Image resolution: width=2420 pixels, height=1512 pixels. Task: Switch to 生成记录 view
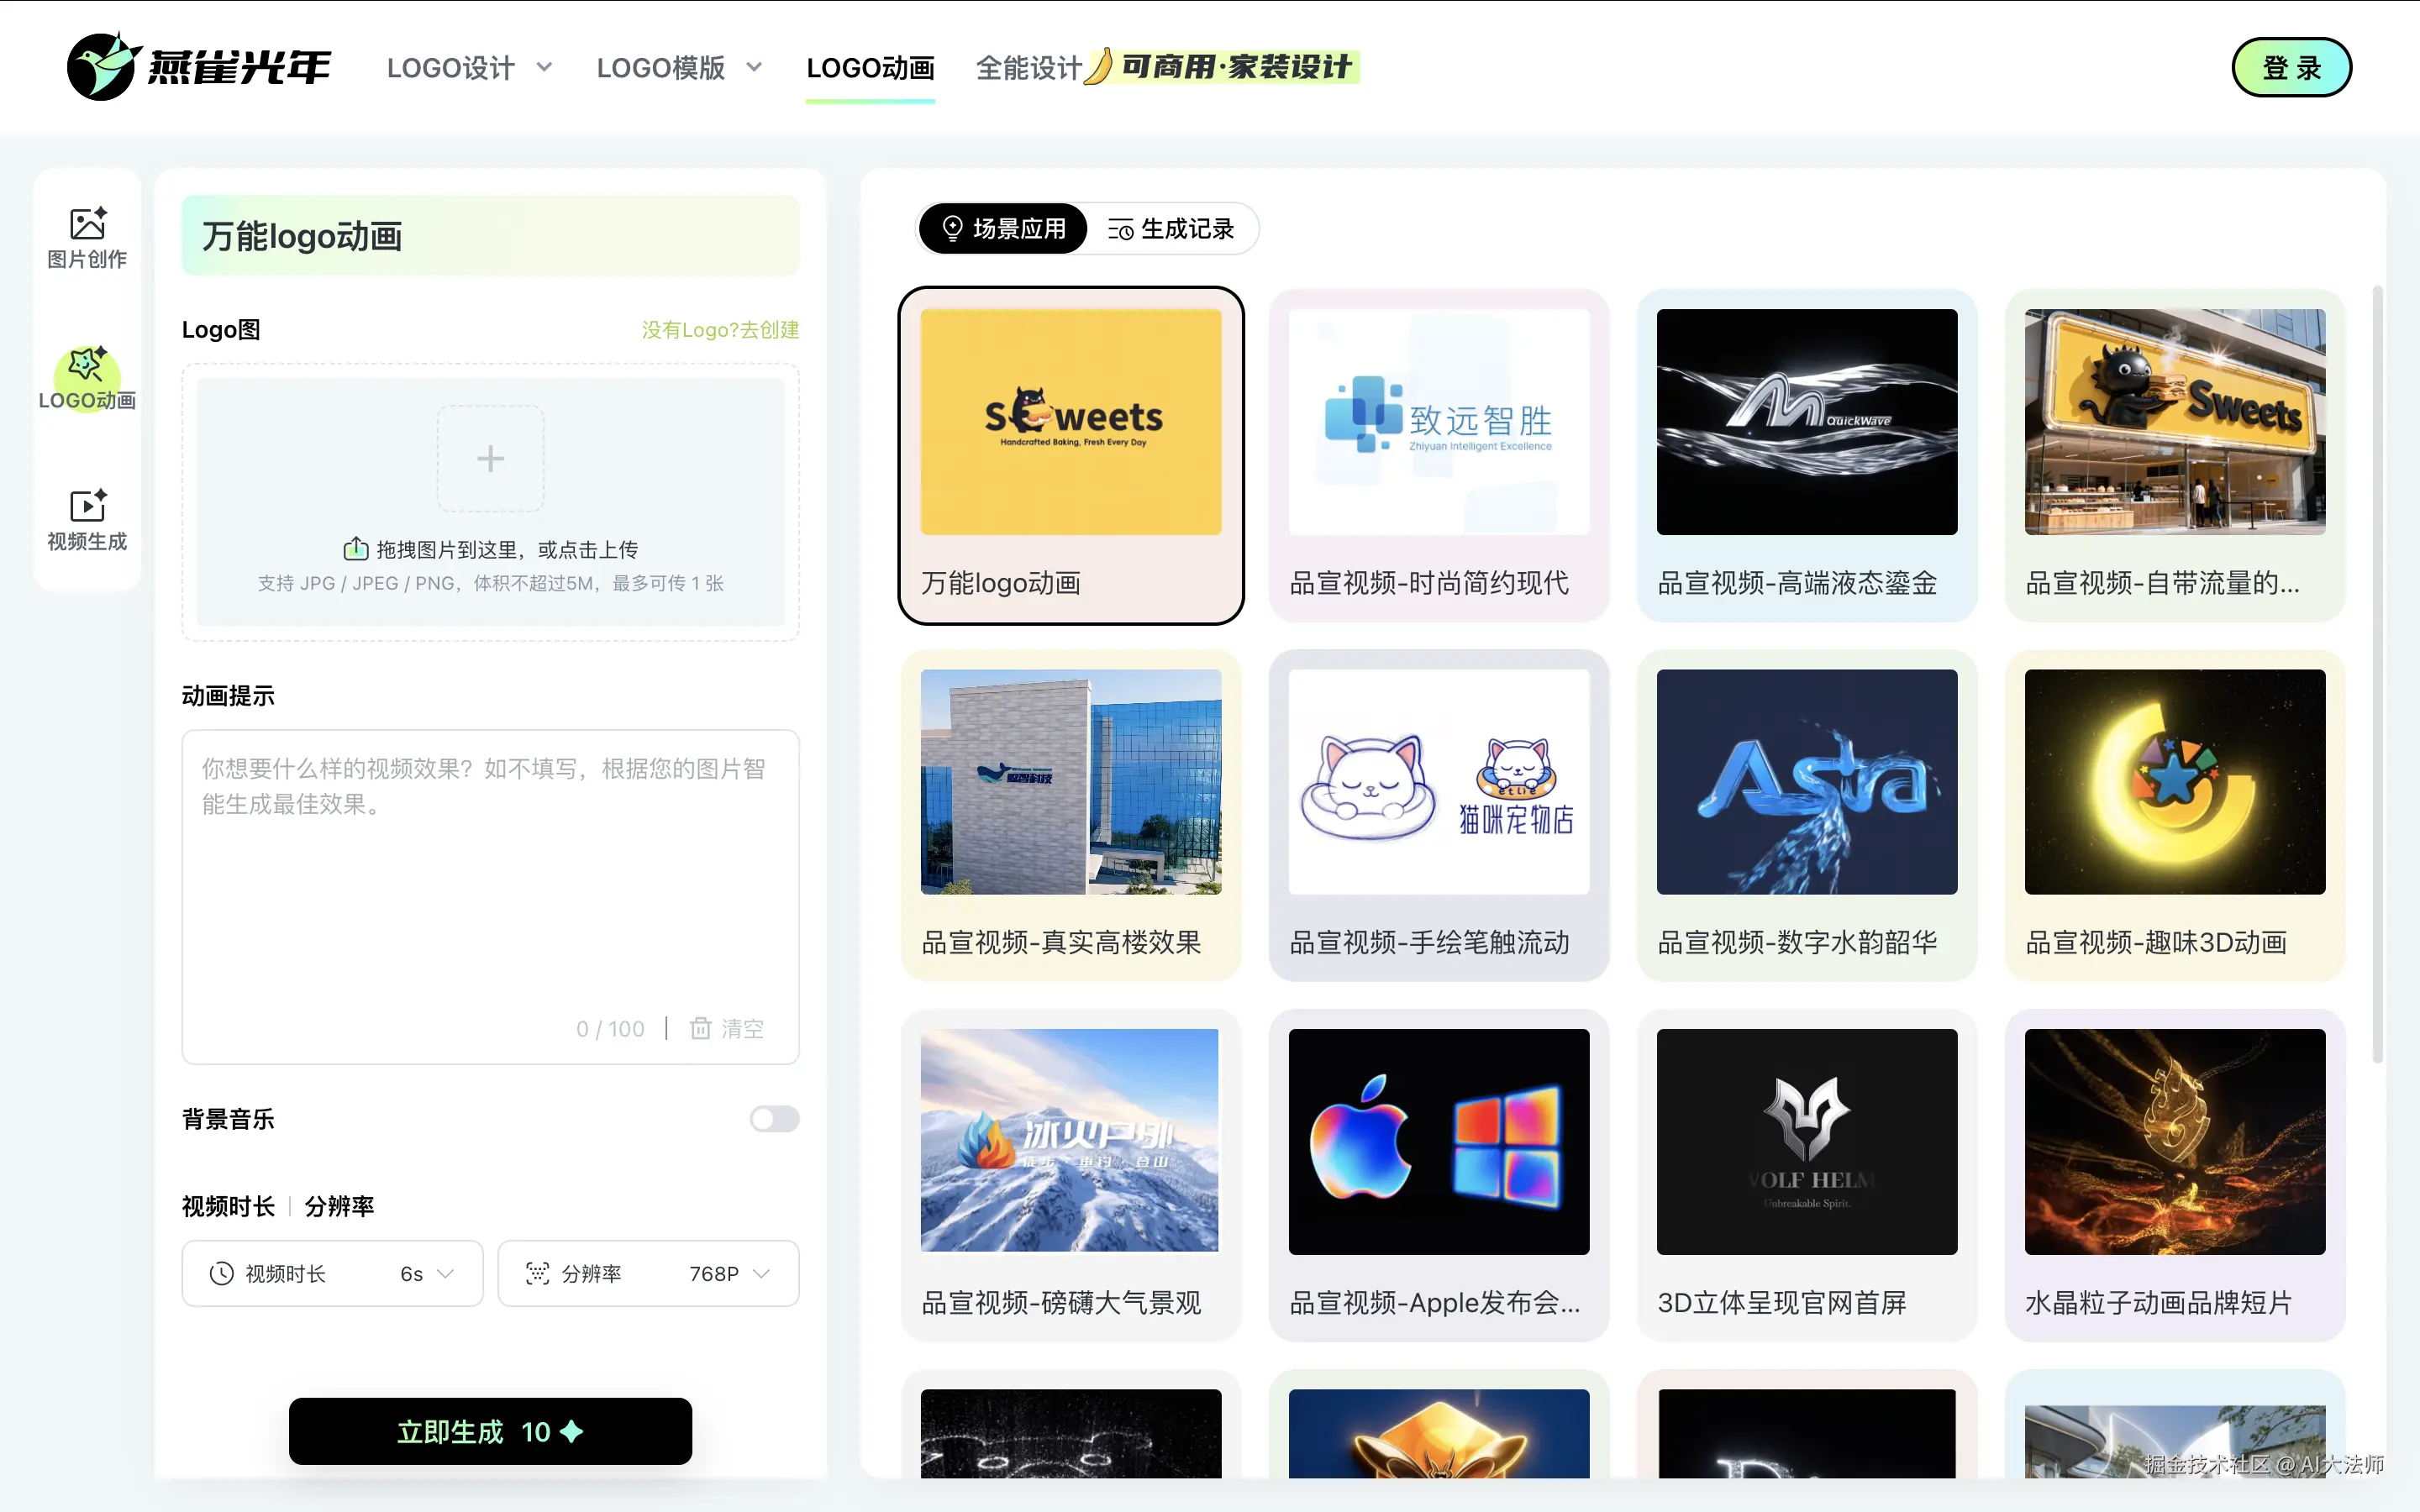point(1171,229)
